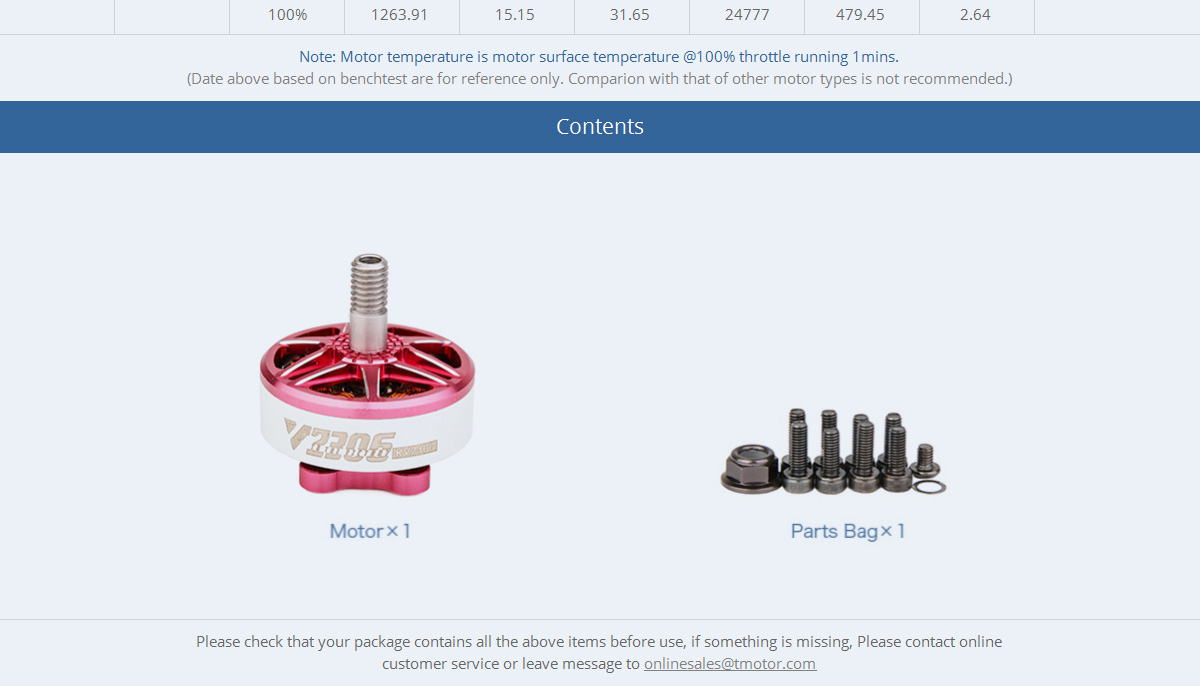Click the Contents section header bar

(x=600, y=127)
